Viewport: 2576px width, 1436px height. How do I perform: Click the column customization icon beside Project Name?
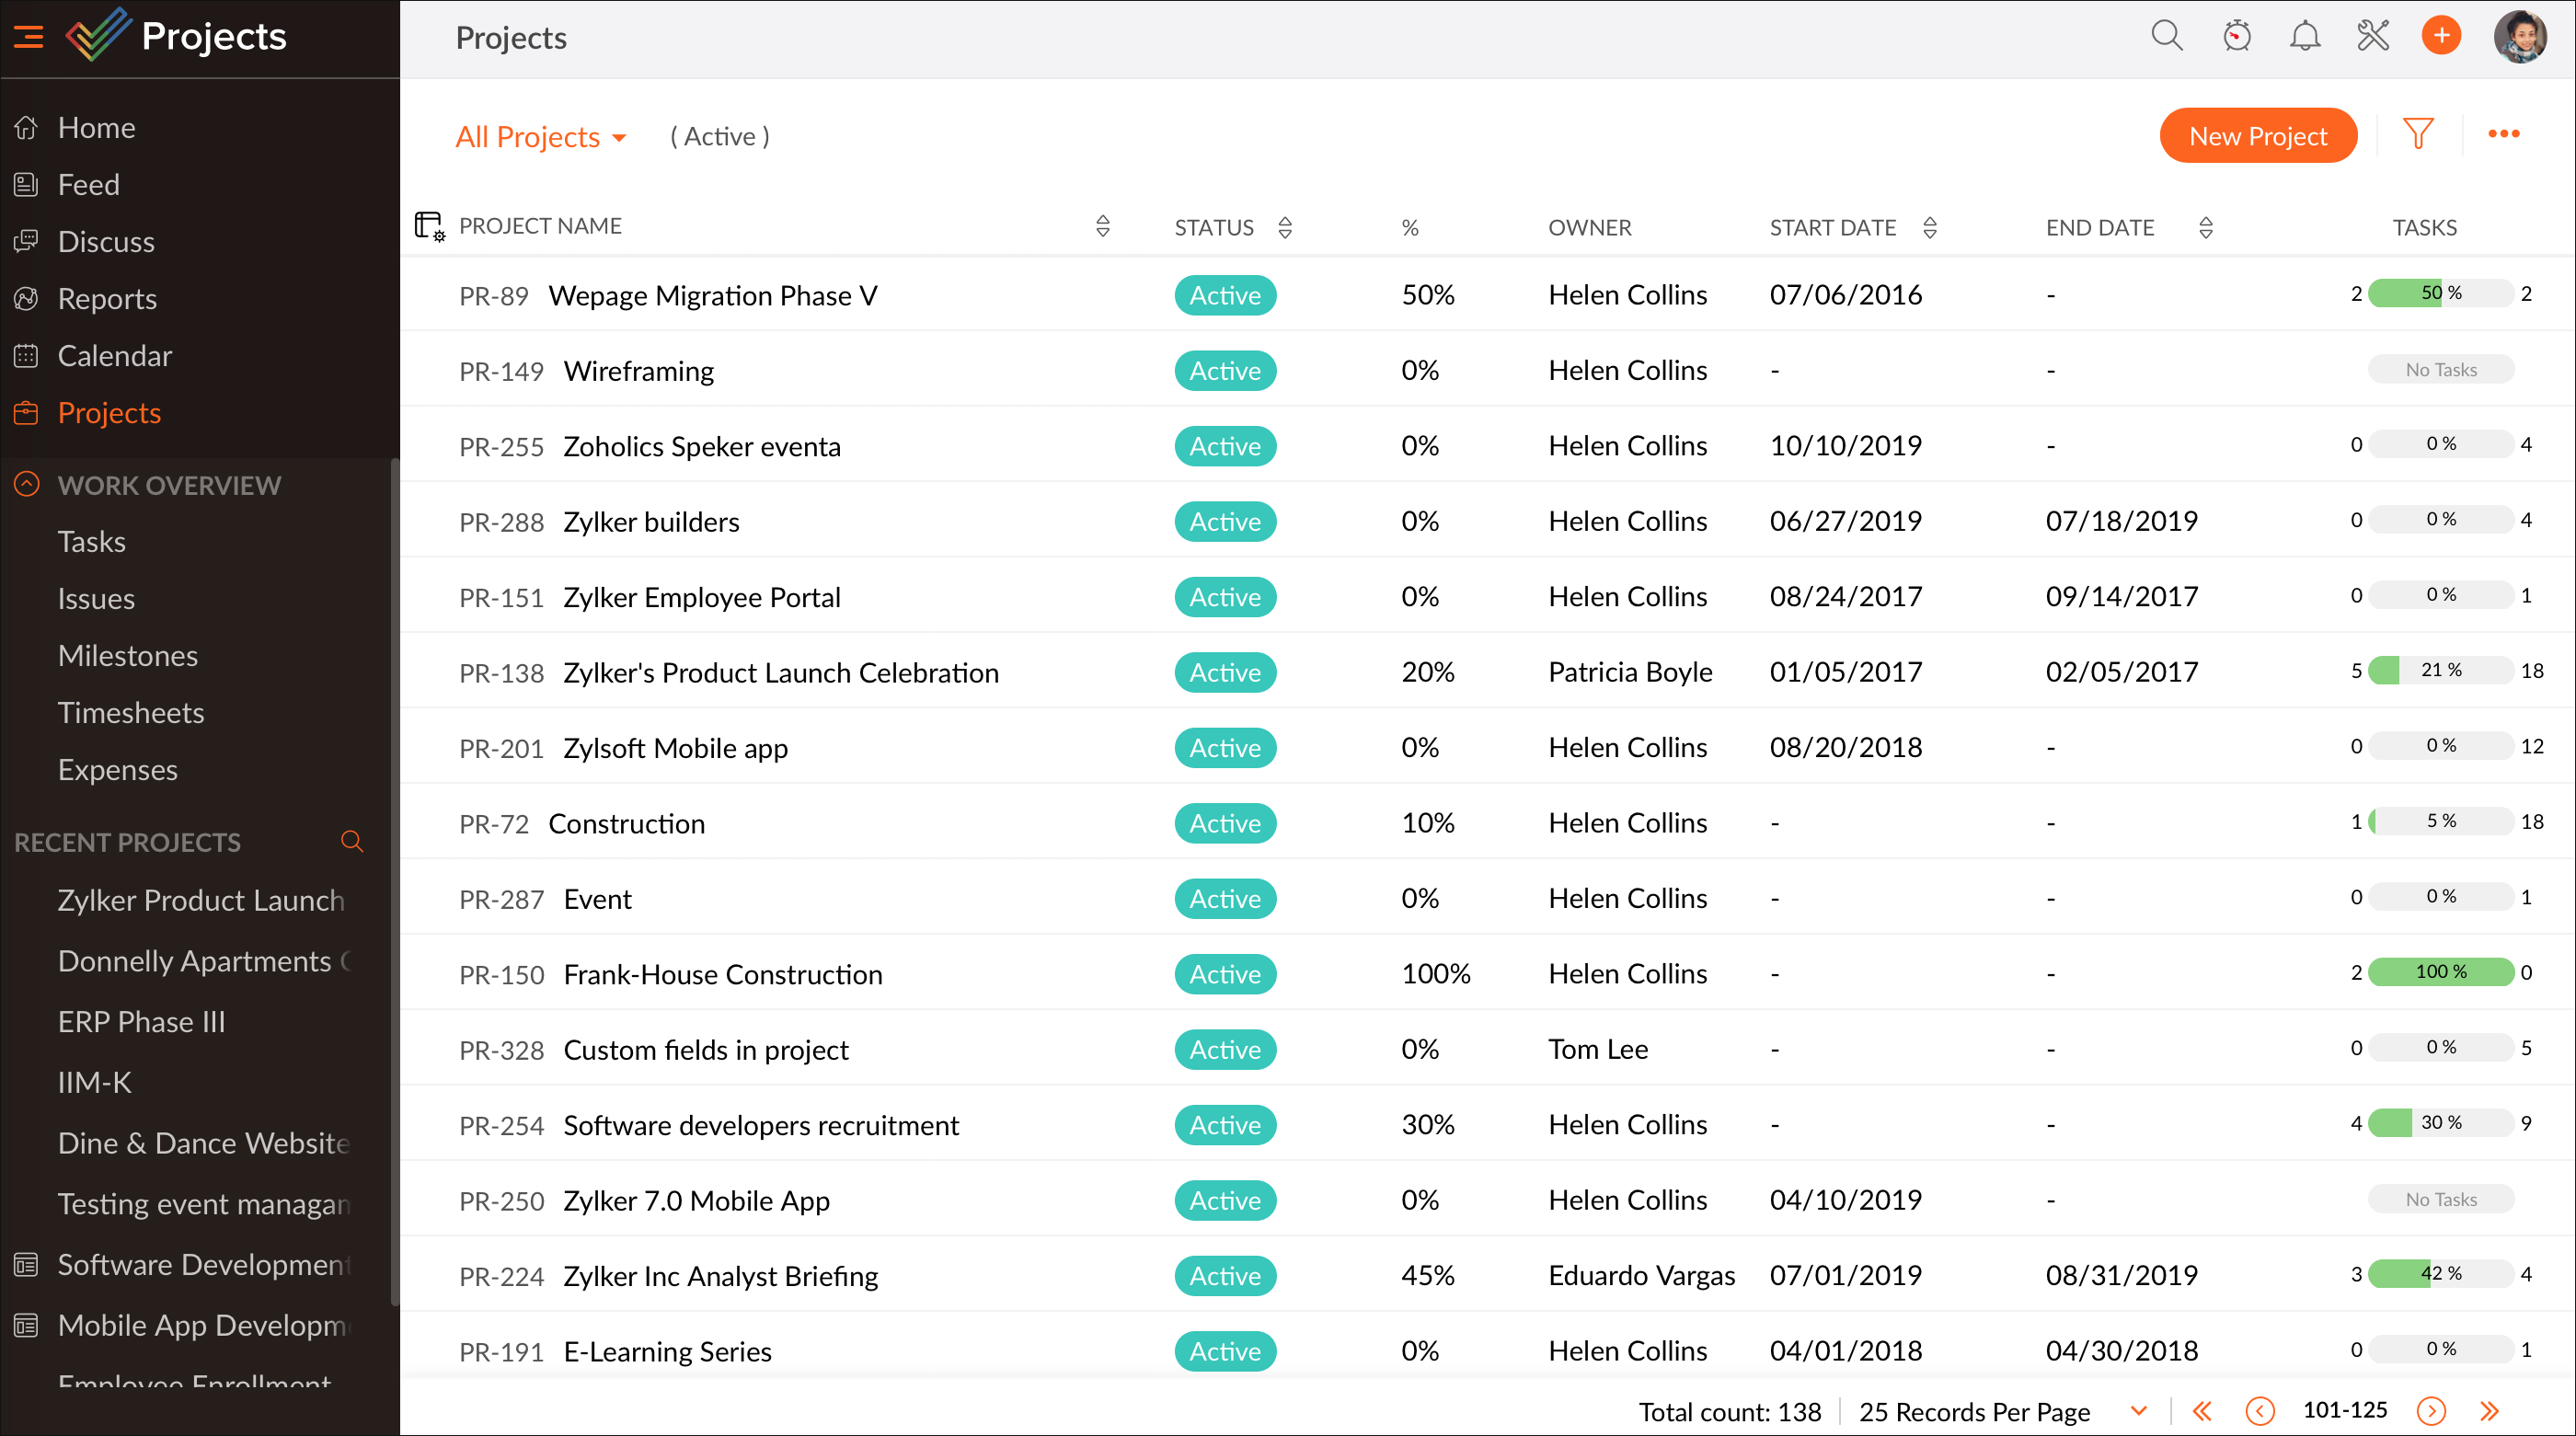point(429,226)
